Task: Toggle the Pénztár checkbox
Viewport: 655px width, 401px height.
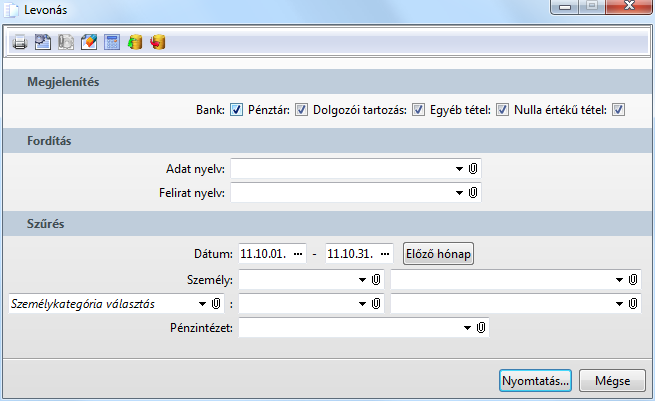Action: (301, 110)
